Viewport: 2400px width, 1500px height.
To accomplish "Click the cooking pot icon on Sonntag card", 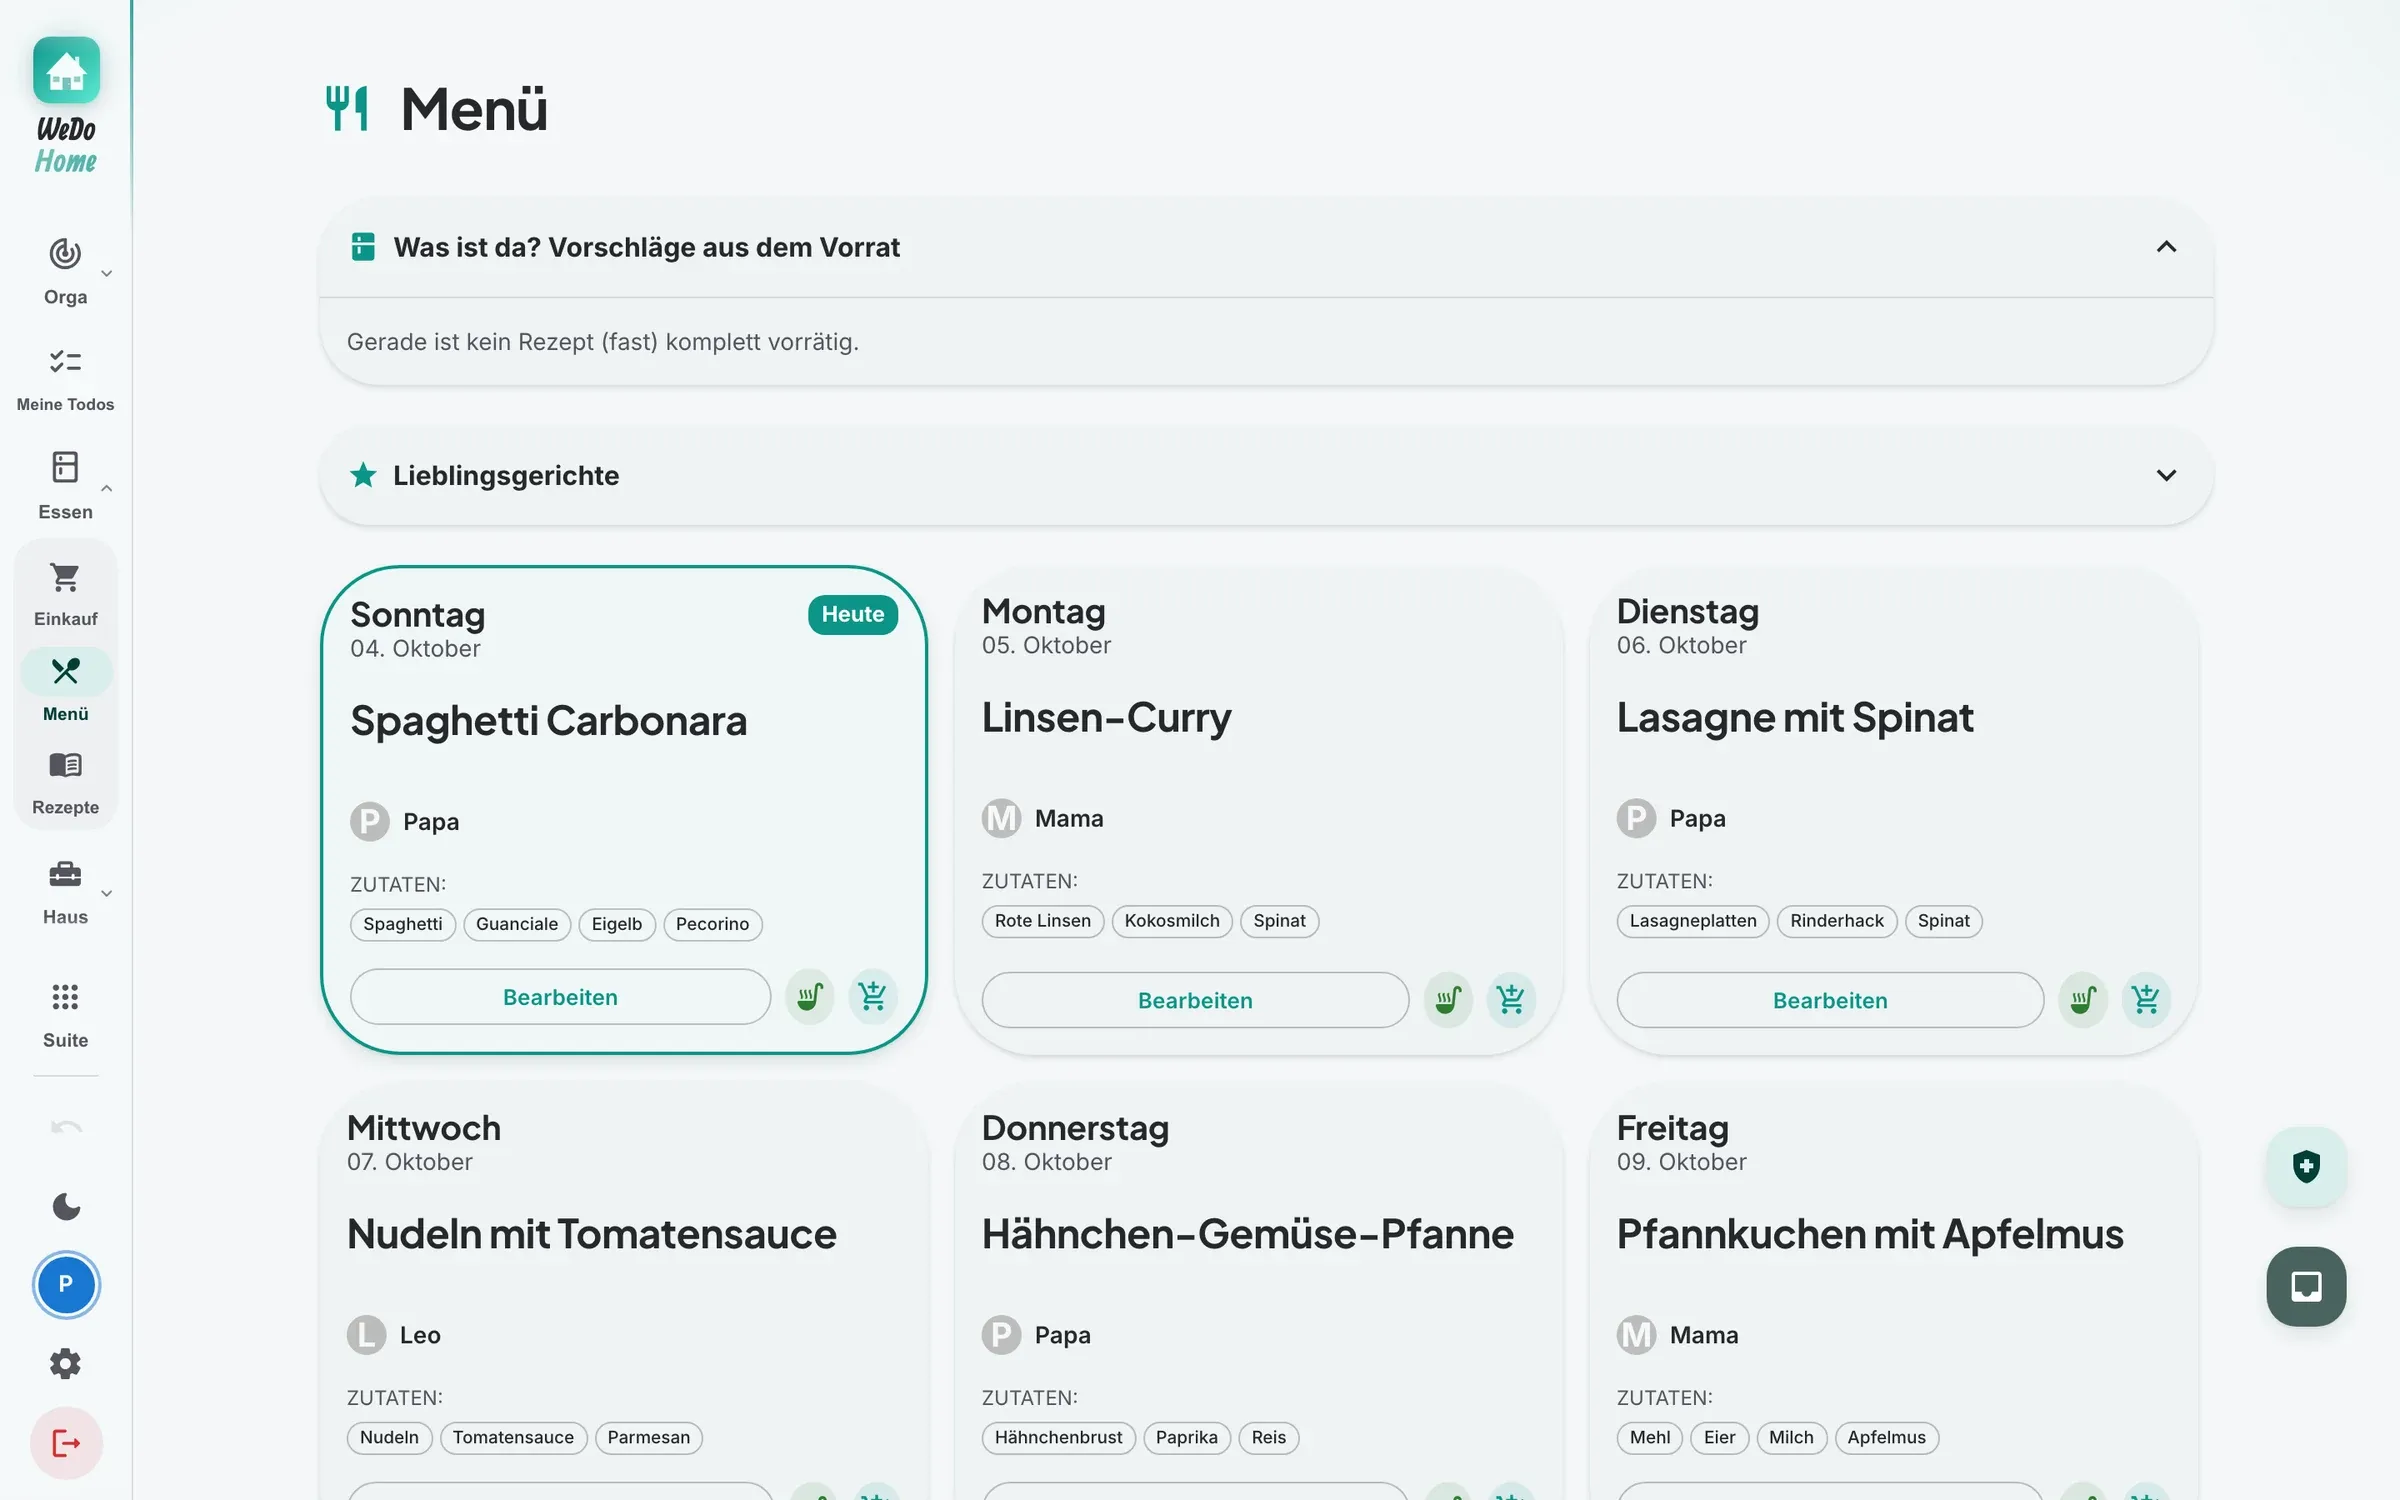I will coord(810,996).
